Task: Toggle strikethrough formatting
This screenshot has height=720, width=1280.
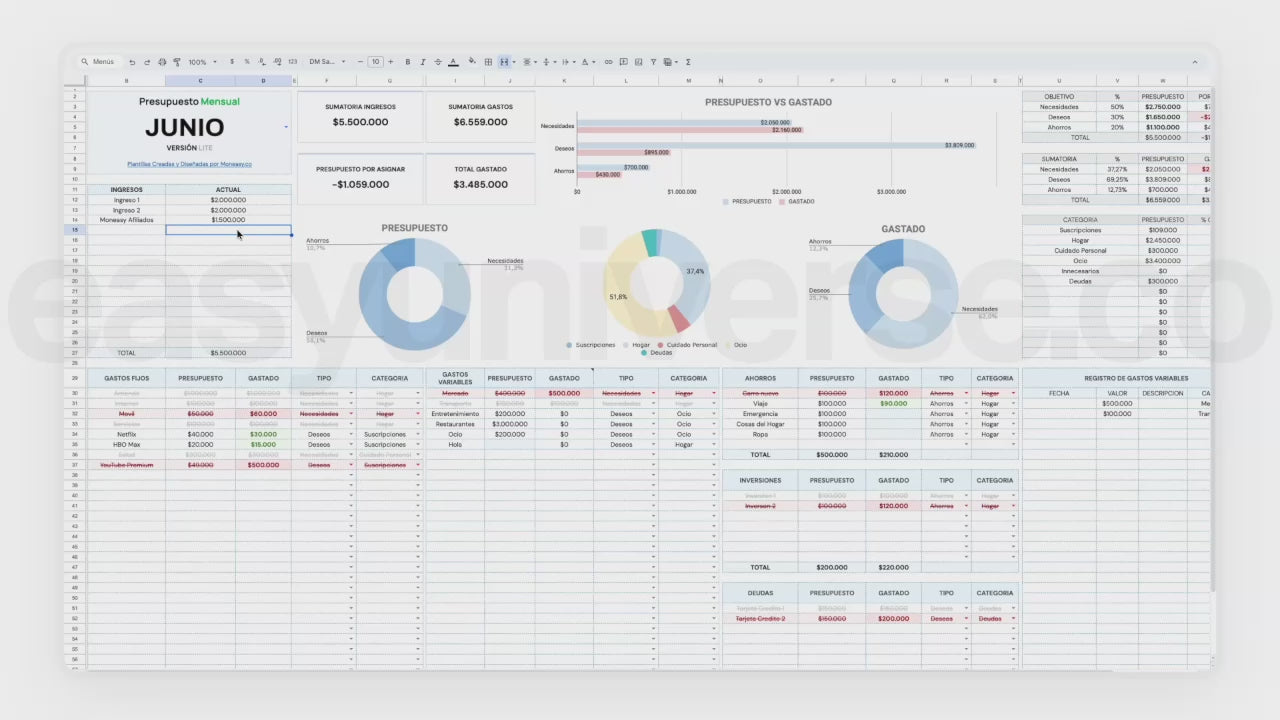Action: pyautogui.click(x=437, y=62)
